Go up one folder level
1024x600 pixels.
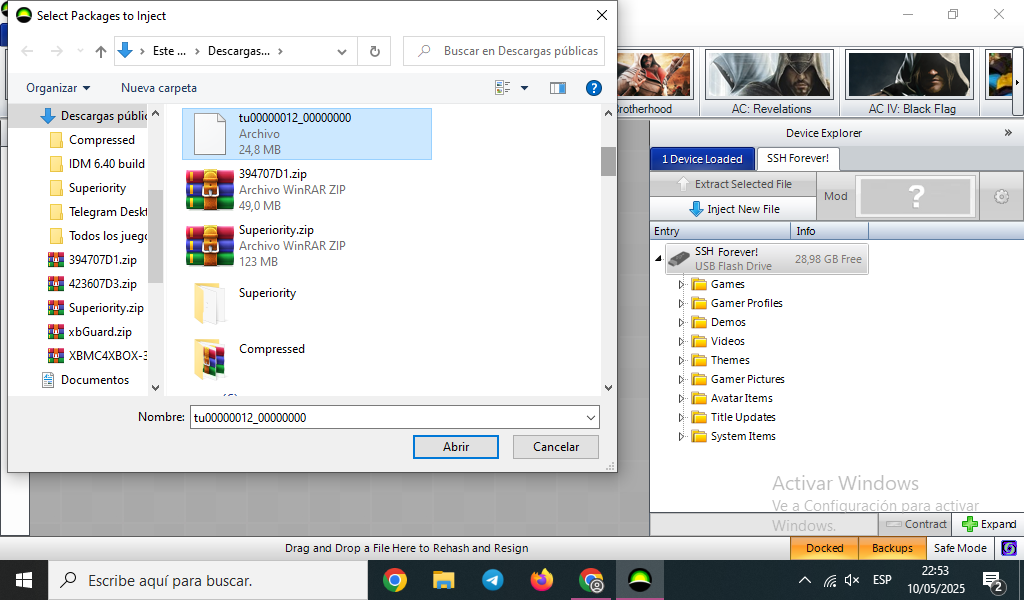click(x=101, y=51)
